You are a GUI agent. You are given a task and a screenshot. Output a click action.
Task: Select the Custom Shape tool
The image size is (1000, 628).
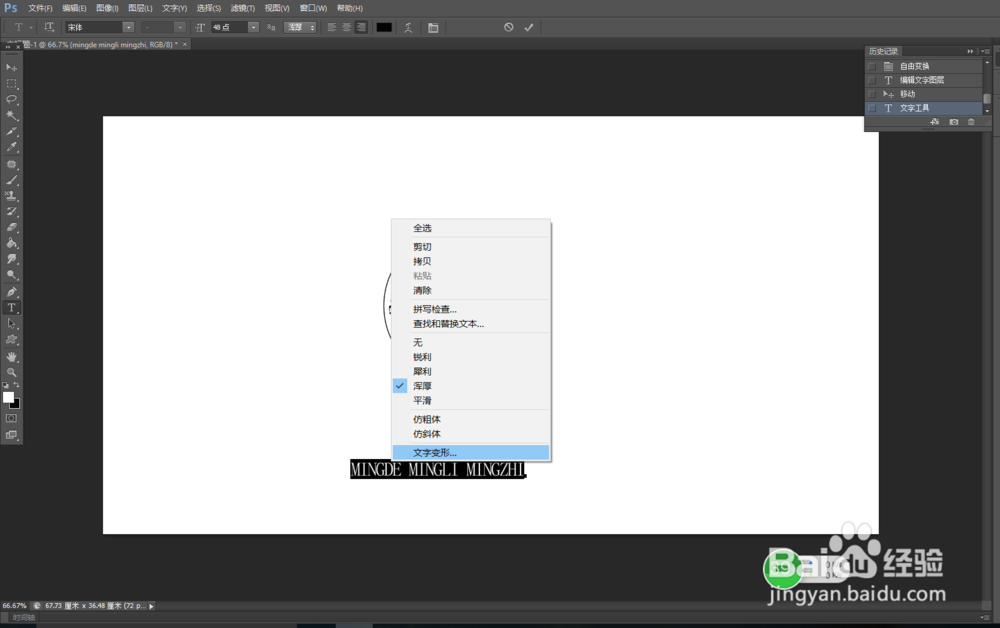tap(11, 340)
